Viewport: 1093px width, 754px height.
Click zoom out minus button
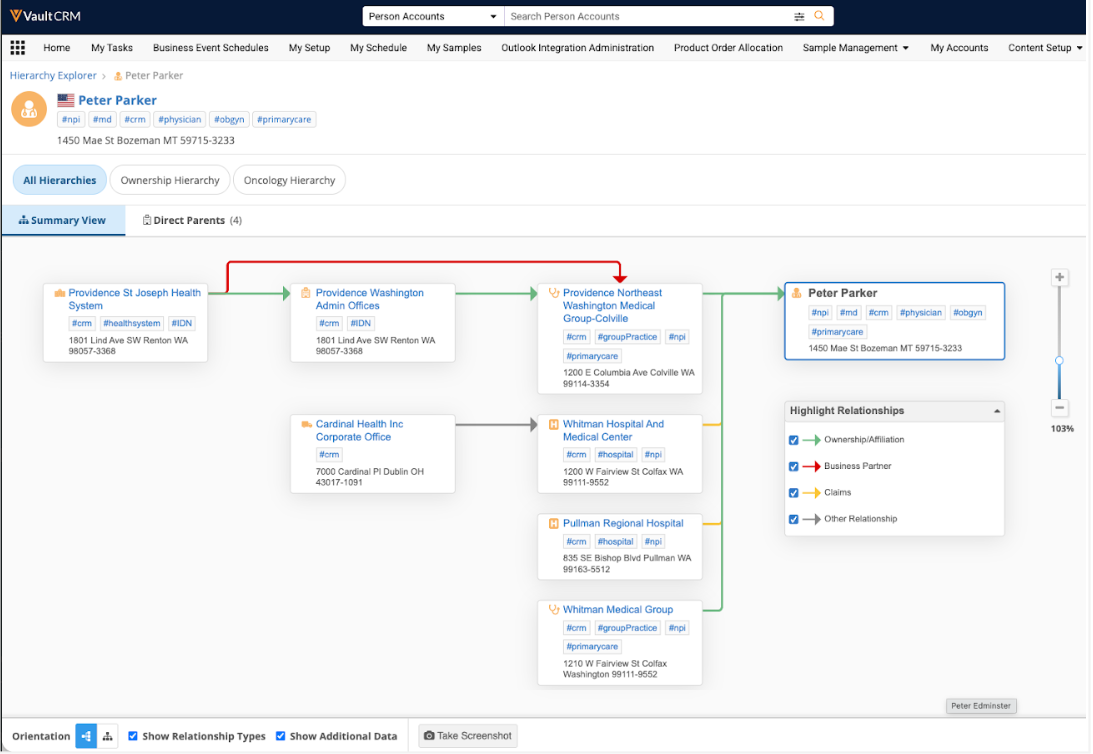pyautogui.click(x=1060, y=408)
